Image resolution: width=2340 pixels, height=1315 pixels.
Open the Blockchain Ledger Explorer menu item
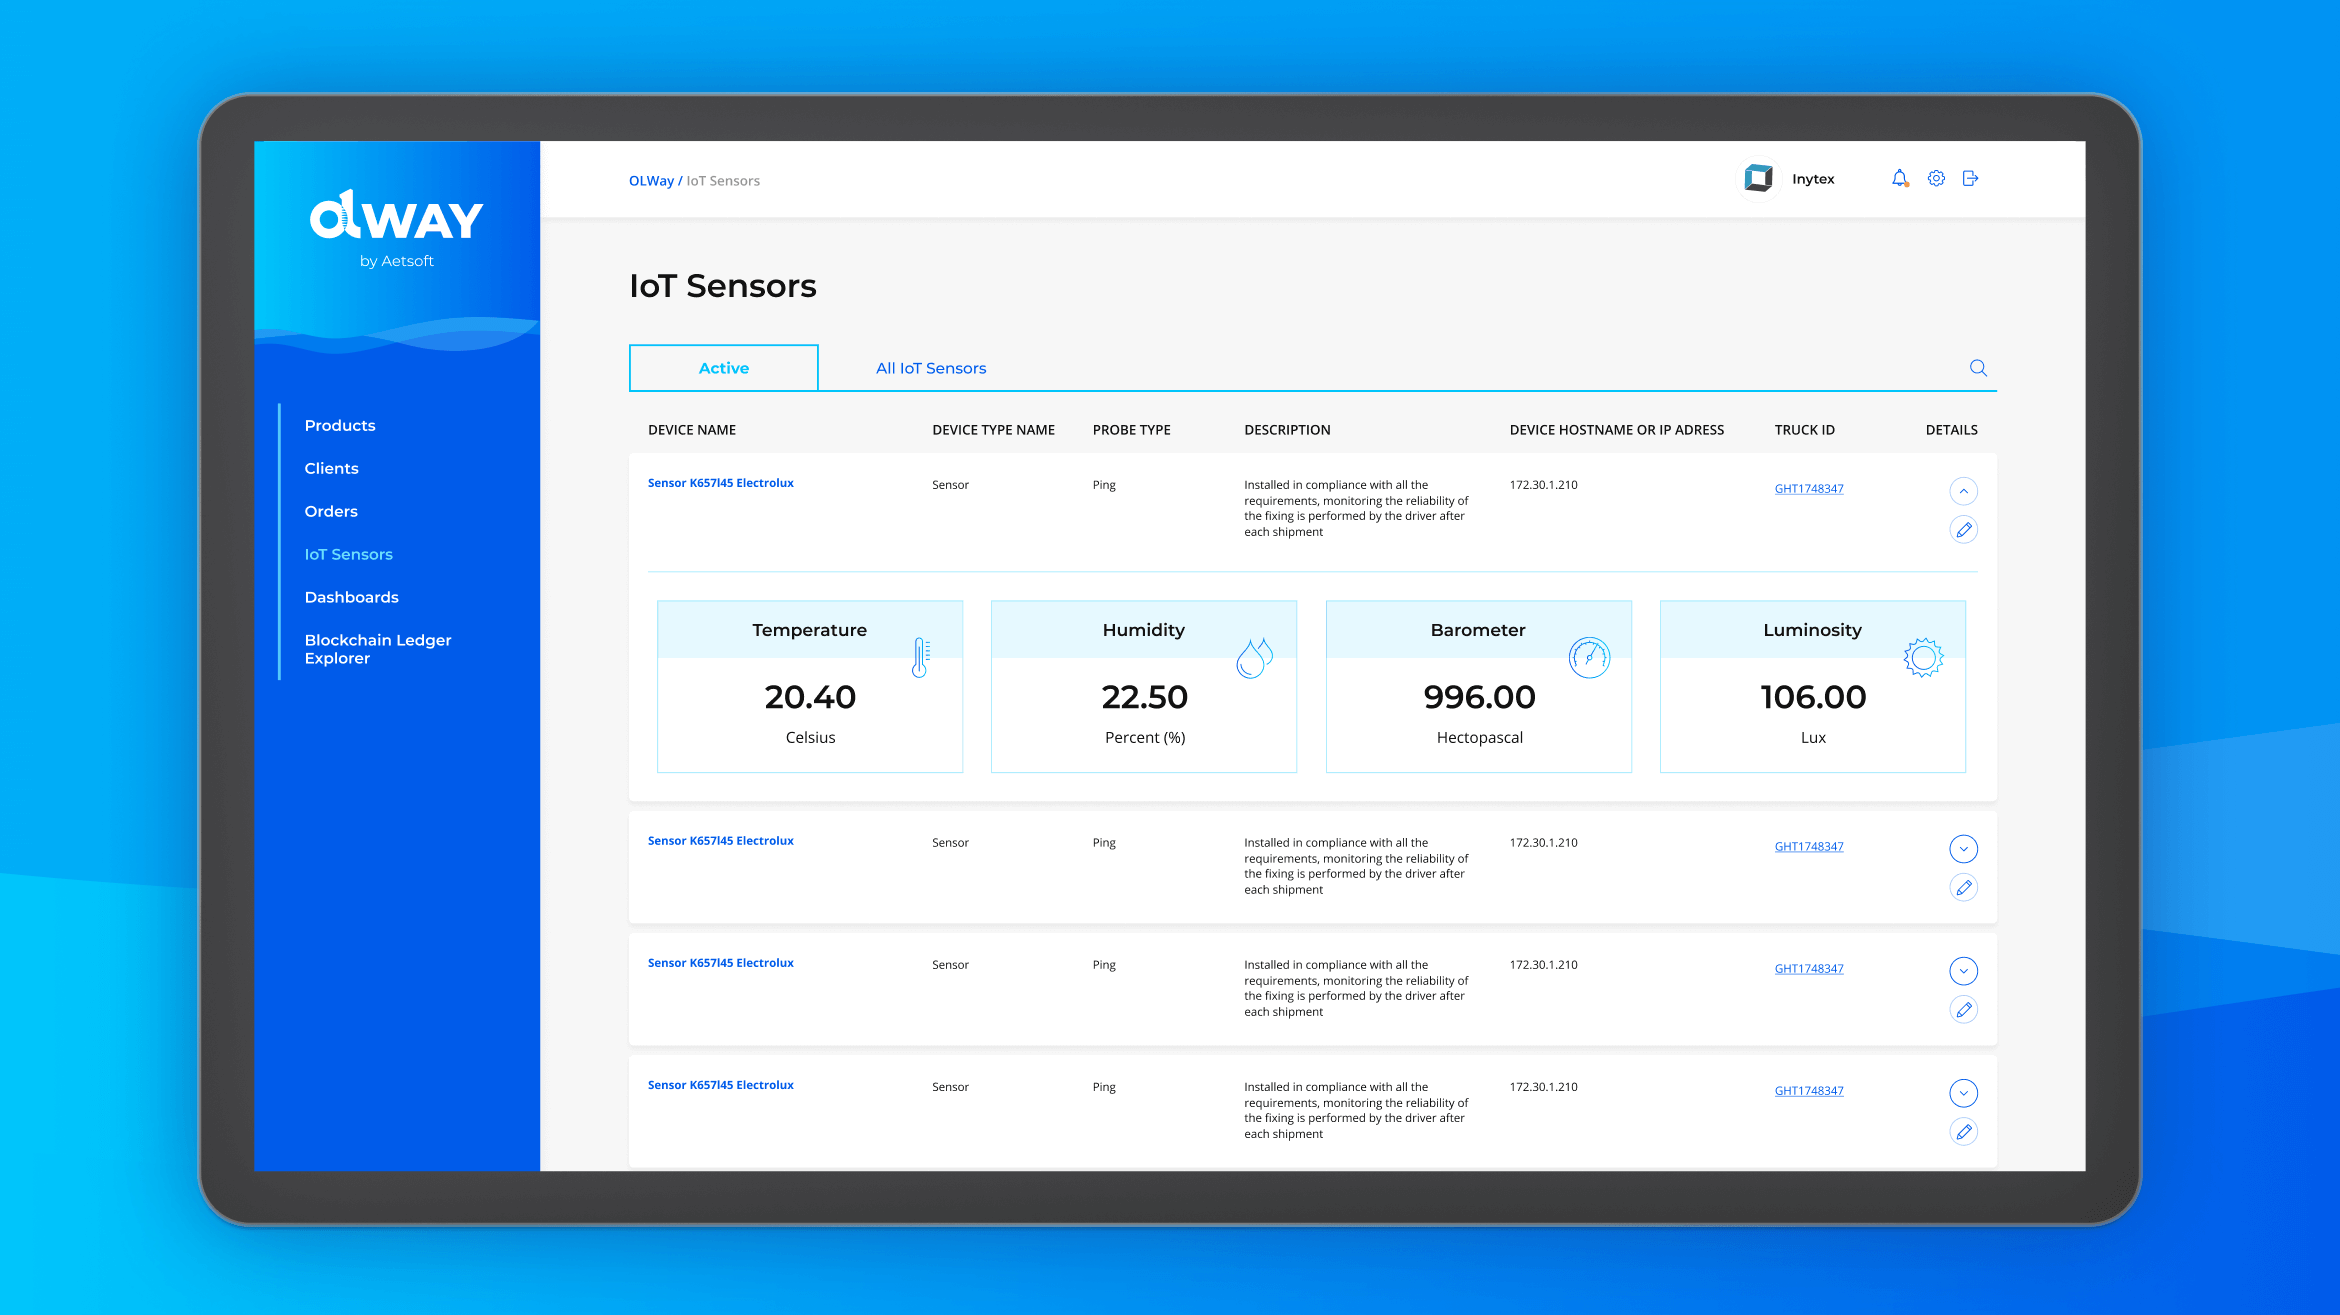click(x=377, y=649)
